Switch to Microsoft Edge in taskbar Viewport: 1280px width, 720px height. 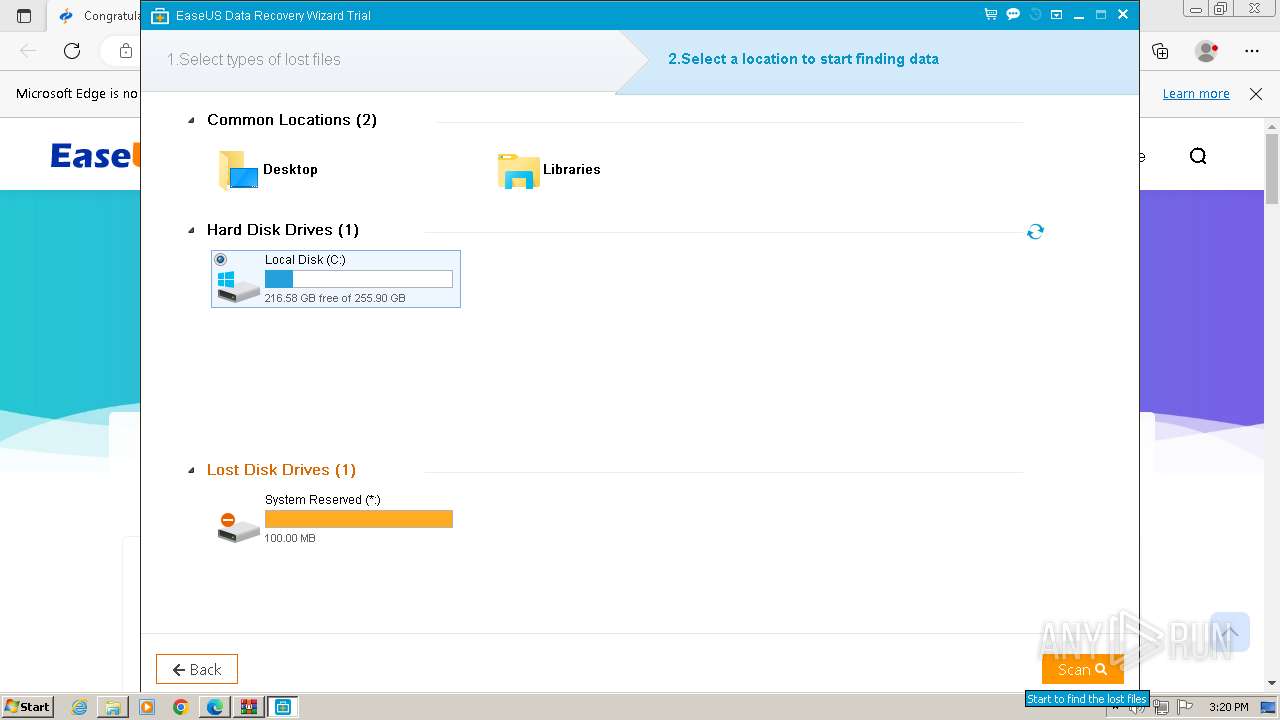pyautogui.click(x=215, y=707)
